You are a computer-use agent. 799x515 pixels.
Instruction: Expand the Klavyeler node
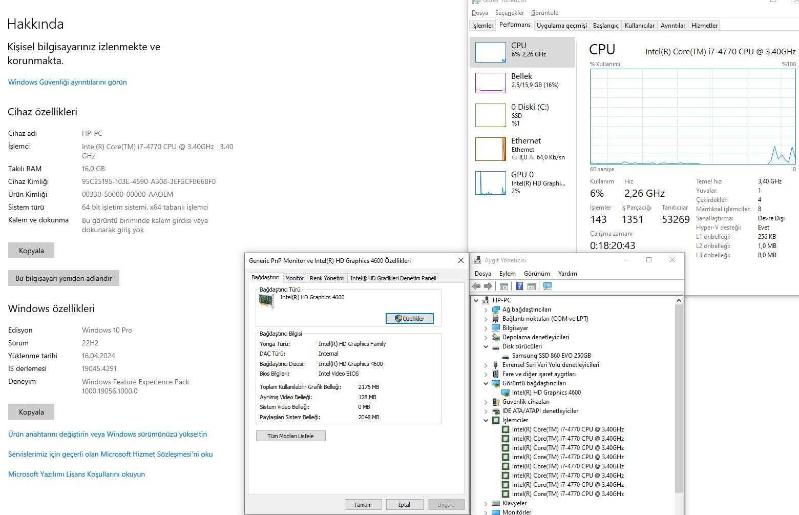pyautogui.click(x=486, y=503)
